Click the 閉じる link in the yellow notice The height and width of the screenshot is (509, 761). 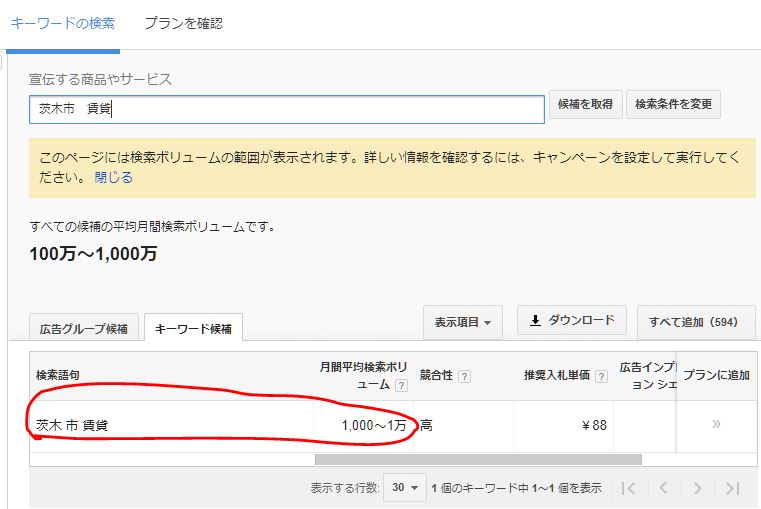click(x=113, y=177)
